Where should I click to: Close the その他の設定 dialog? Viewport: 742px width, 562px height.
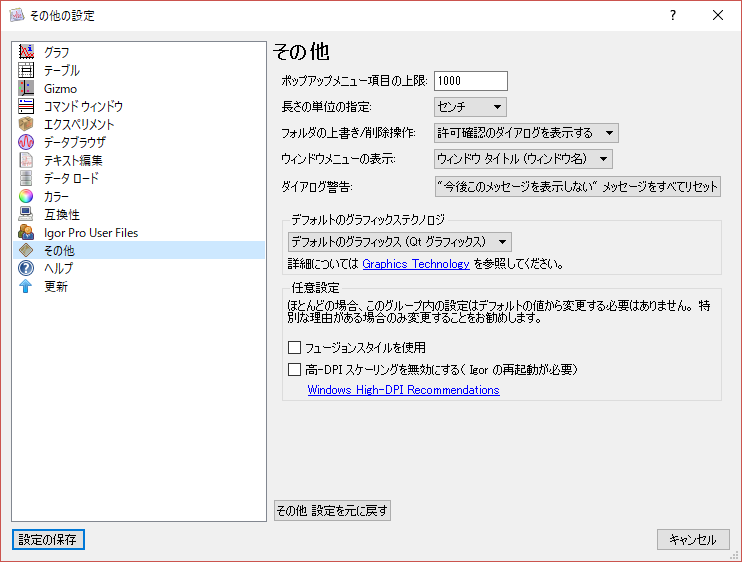tap(718, 15)
